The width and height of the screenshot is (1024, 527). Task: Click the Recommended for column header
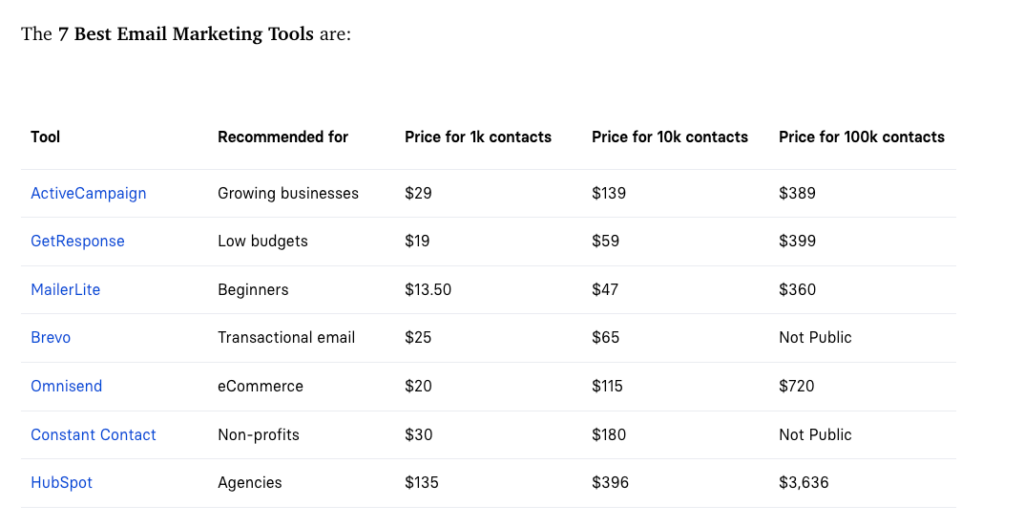pos(283,136)
